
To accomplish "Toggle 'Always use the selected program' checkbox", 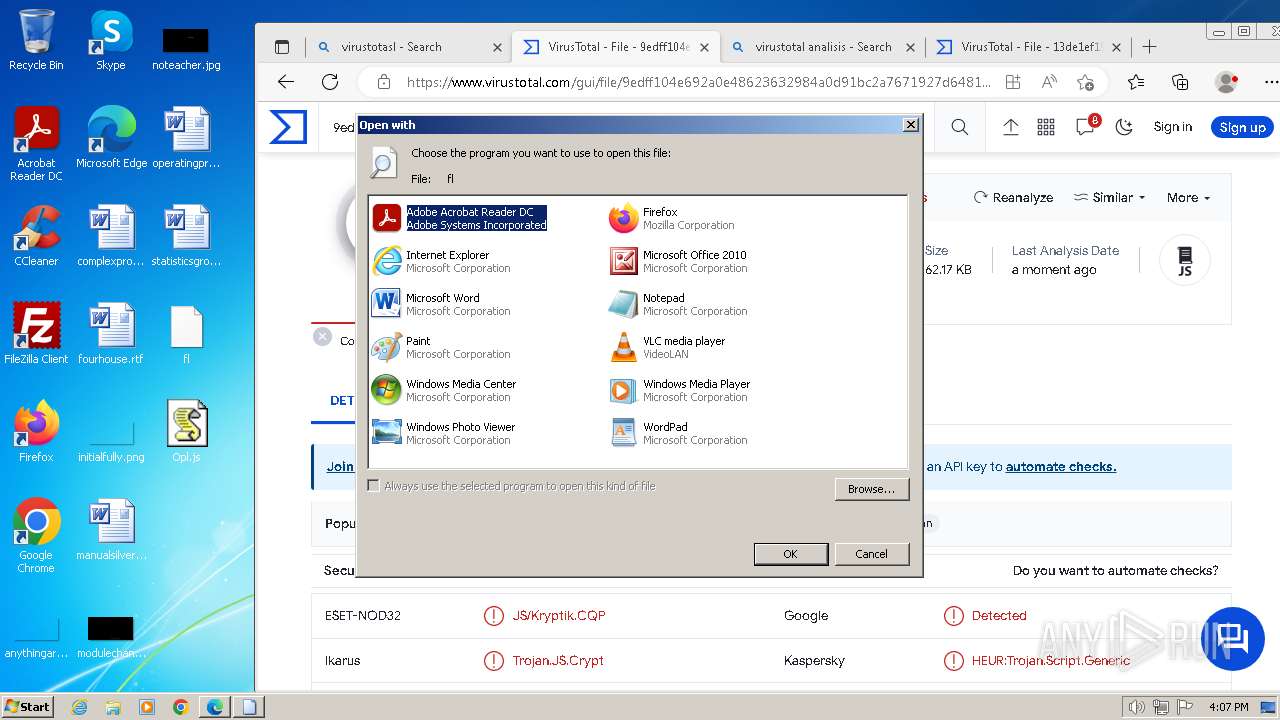I will [x=373, y=486].
